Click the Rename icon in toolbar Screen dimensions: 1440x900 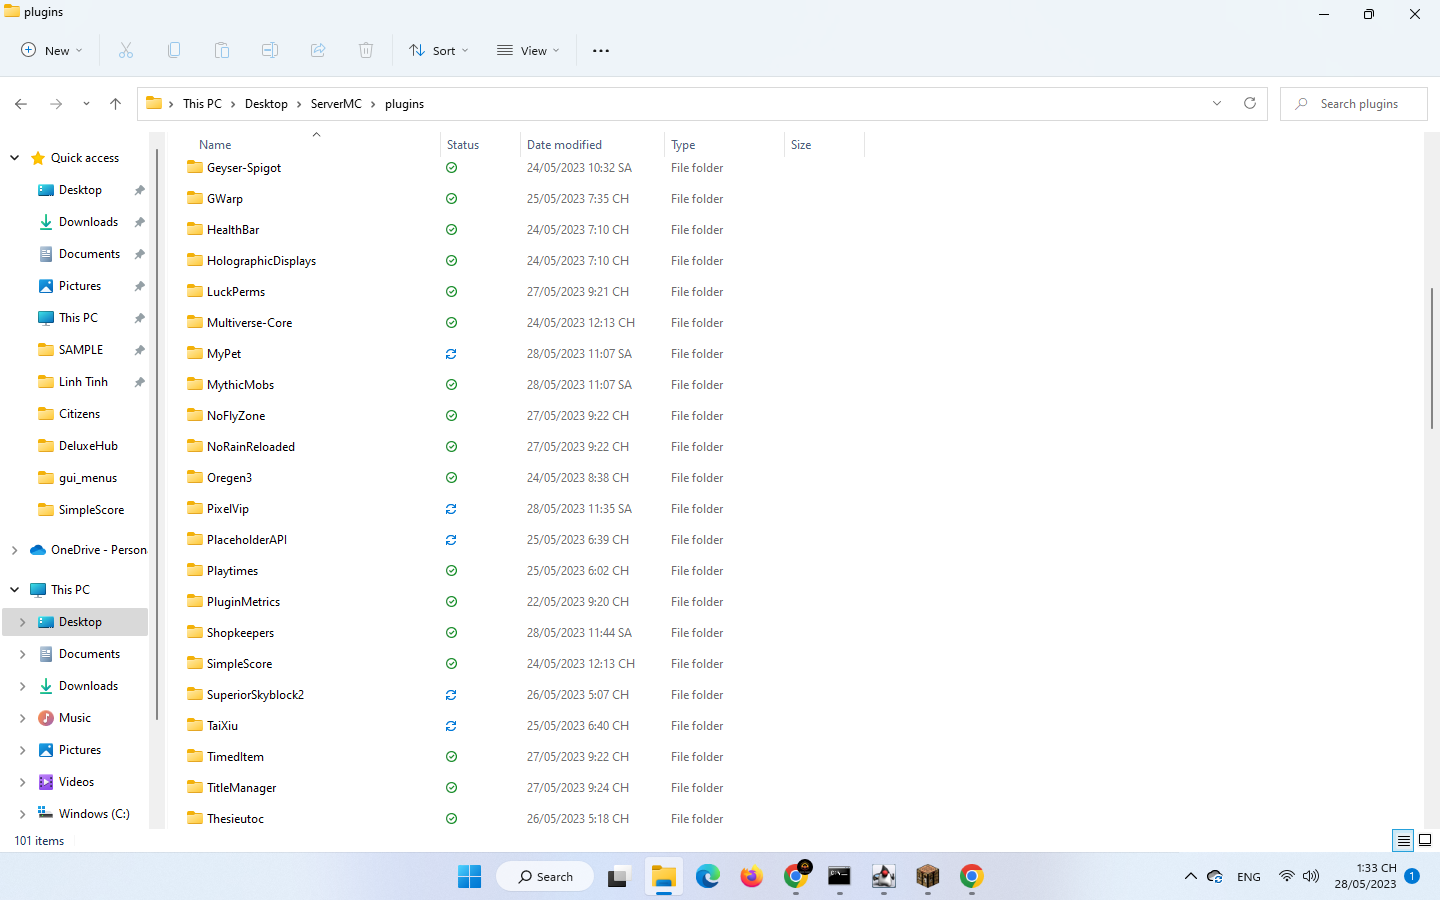(x=270, y=50)
